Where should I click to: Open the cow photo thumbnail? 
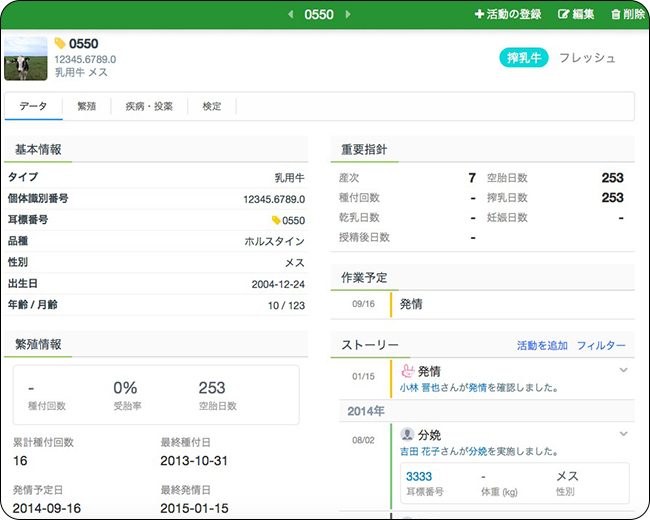26,59
